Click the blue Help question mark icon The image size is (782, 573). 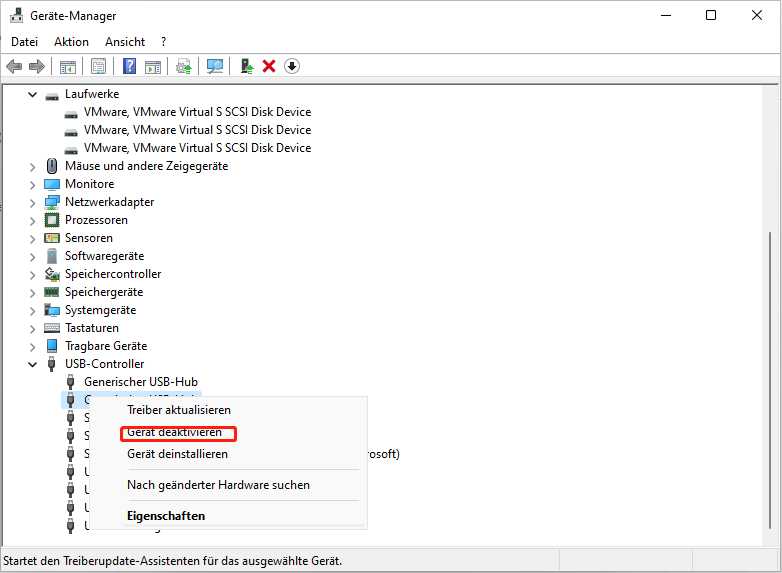pos(130,66)
